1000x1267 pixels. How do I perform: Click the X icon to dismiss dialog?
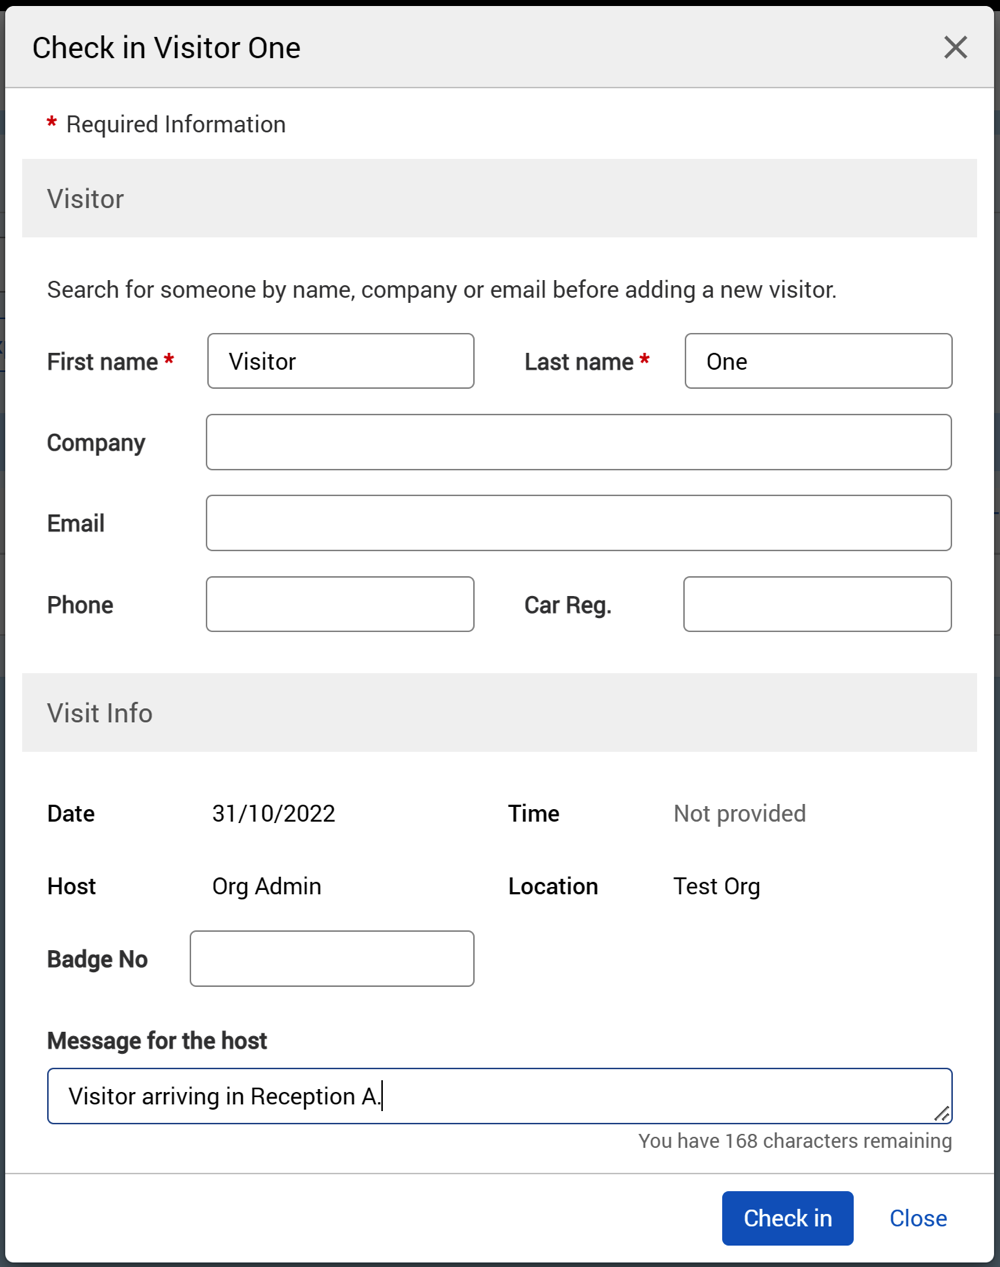pyautogui.click(x=955, y=47)
